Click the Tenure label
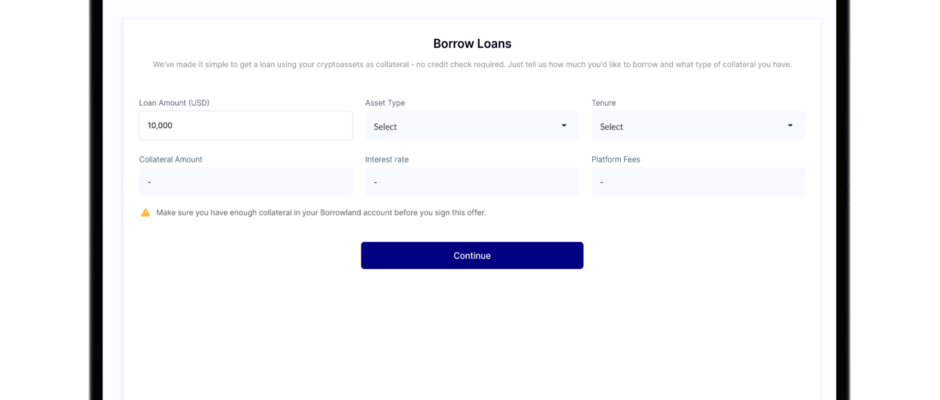Image resolution: width=940 pixels, height=400 pixels. pos(604,103)
